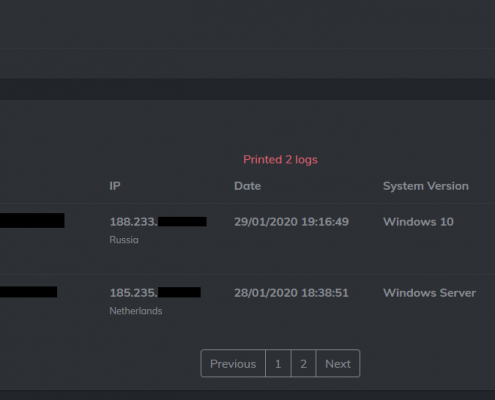Go to the Previous page
The width and height of the screenshot is (495, 400).
coord(233,363)
